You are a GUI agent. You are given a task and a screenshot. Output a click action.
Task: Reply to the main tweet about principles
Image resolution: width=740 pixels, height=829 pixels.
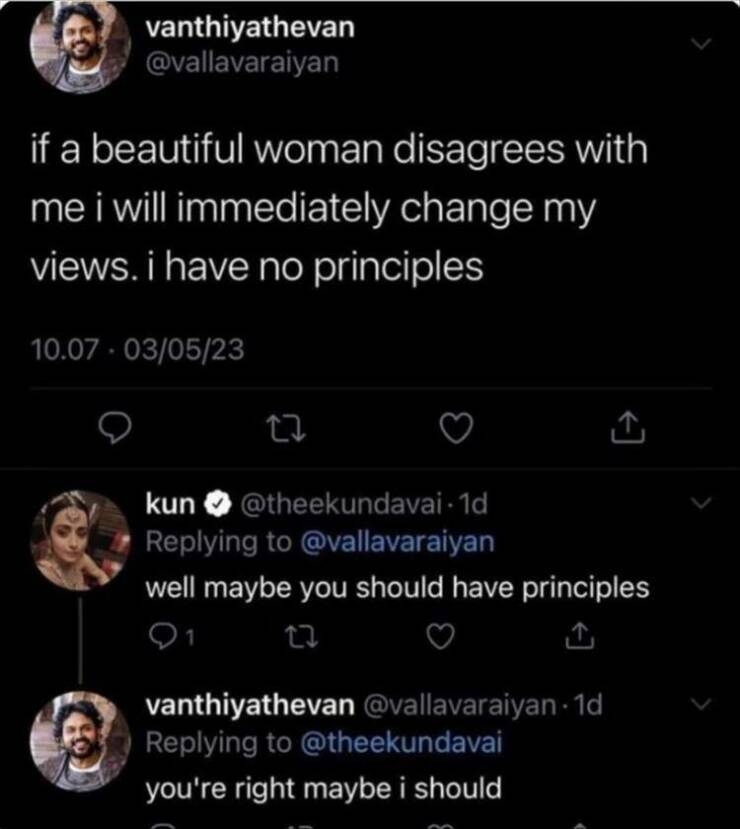[x=118, y=429]
